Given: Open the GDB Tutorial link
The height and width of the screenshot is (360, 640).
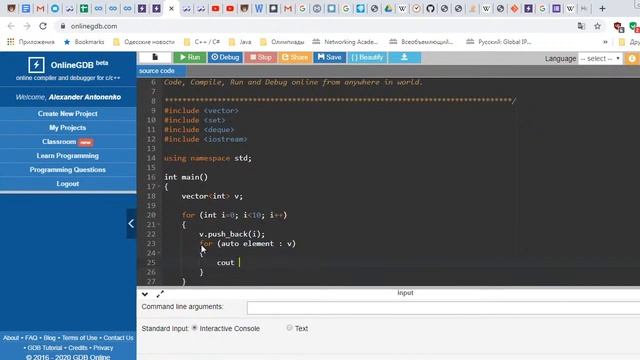Looking at the screenshot, I should (x=45, y=348).
